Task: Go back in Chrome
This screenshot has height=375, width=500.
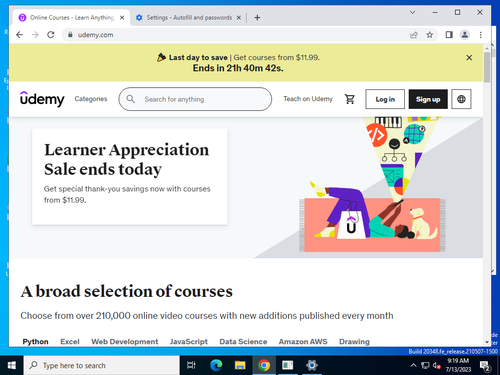Action: 19,35
